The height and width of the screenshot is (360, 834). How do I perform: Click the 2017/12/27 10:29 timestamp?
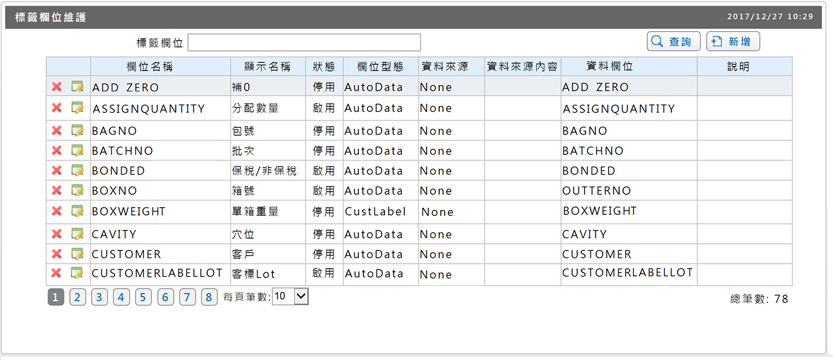tap(770, 16)
